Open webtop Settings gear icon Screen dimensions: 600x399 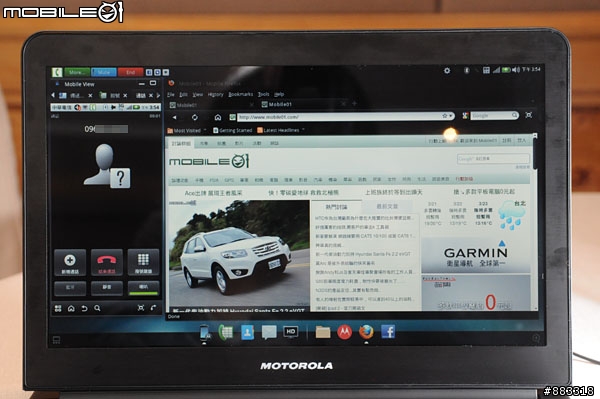pos(447,70)
